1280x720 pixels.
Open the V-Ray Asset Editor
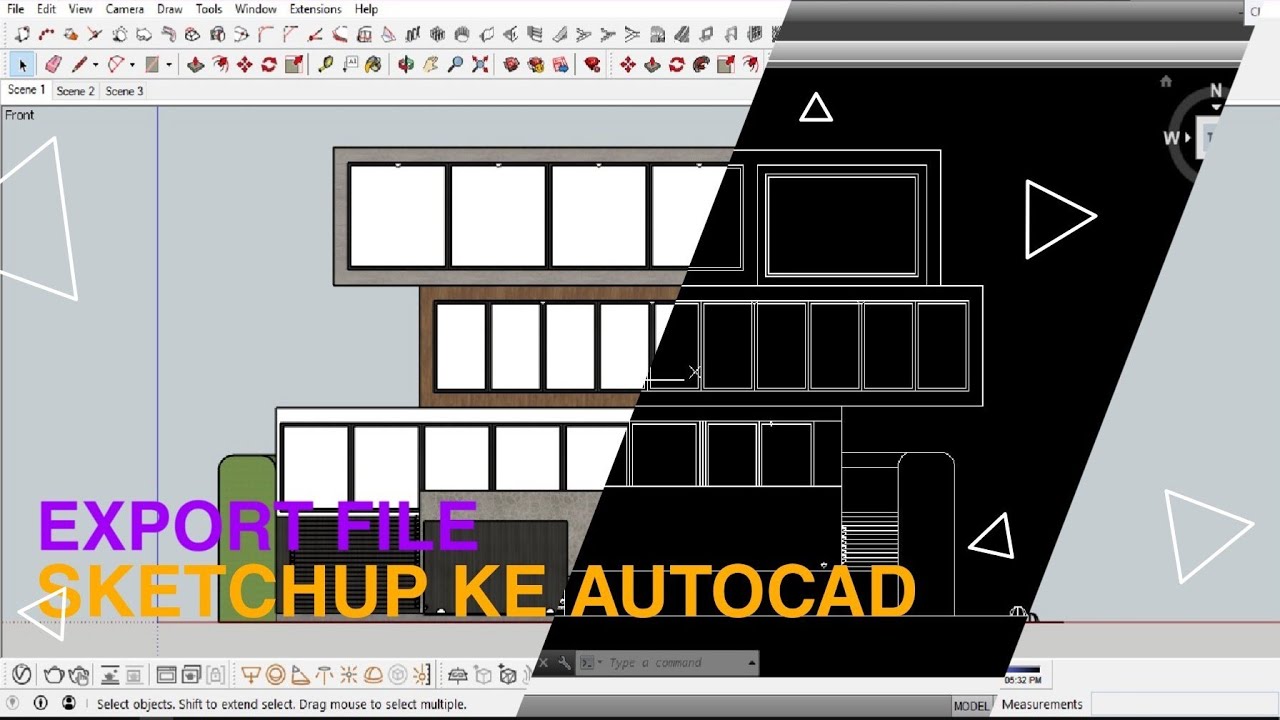click(22, 675)
